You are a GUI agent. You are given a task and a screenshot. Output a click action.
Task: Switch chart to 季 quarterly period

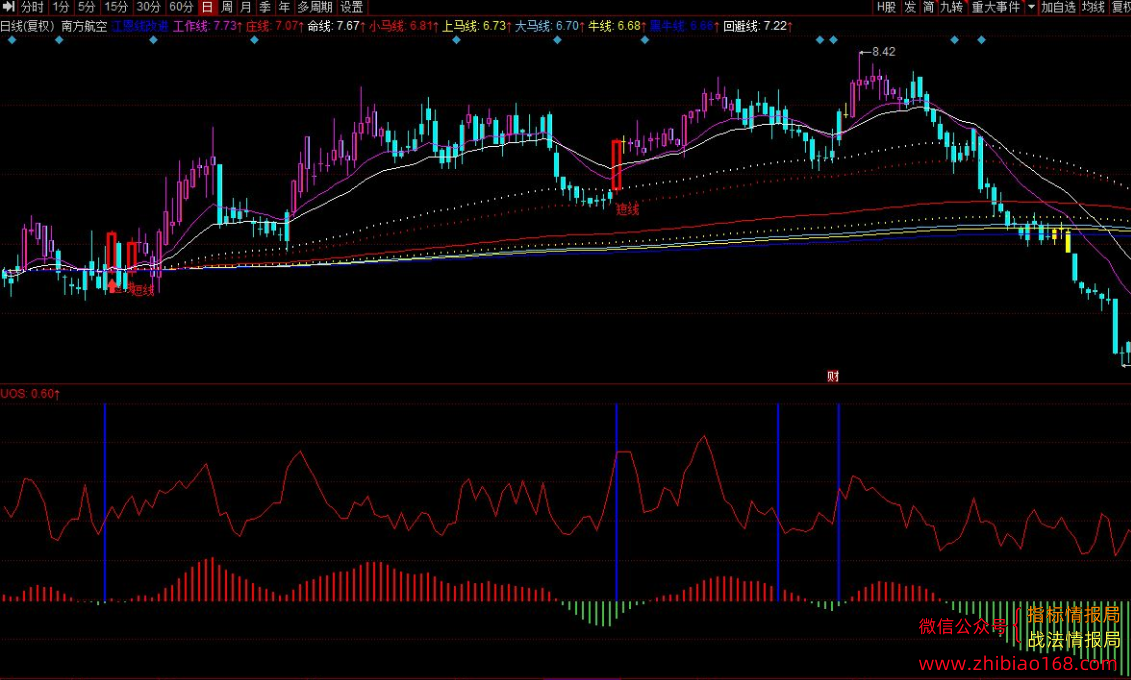tap(265, 6)
